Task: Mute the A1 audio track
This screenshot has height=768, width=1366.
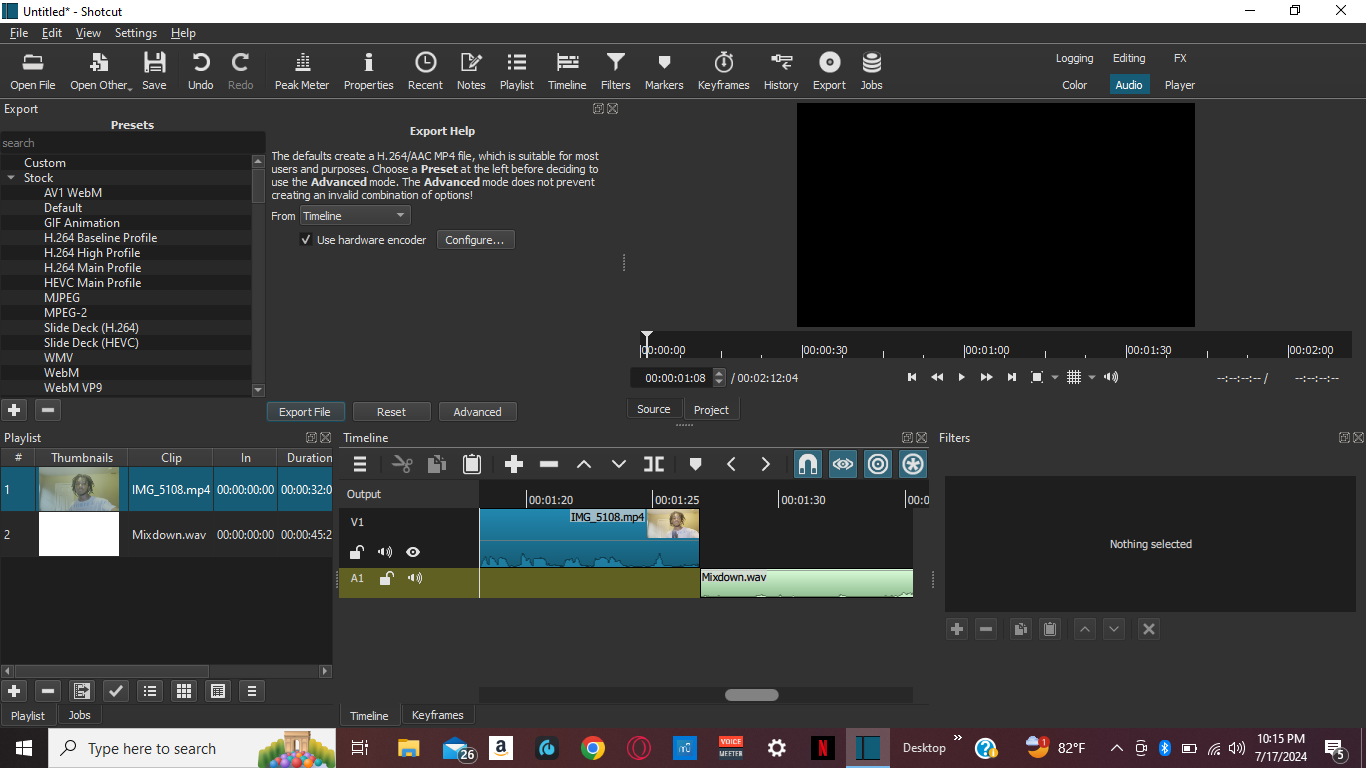Action: click(x=415, y=578)
